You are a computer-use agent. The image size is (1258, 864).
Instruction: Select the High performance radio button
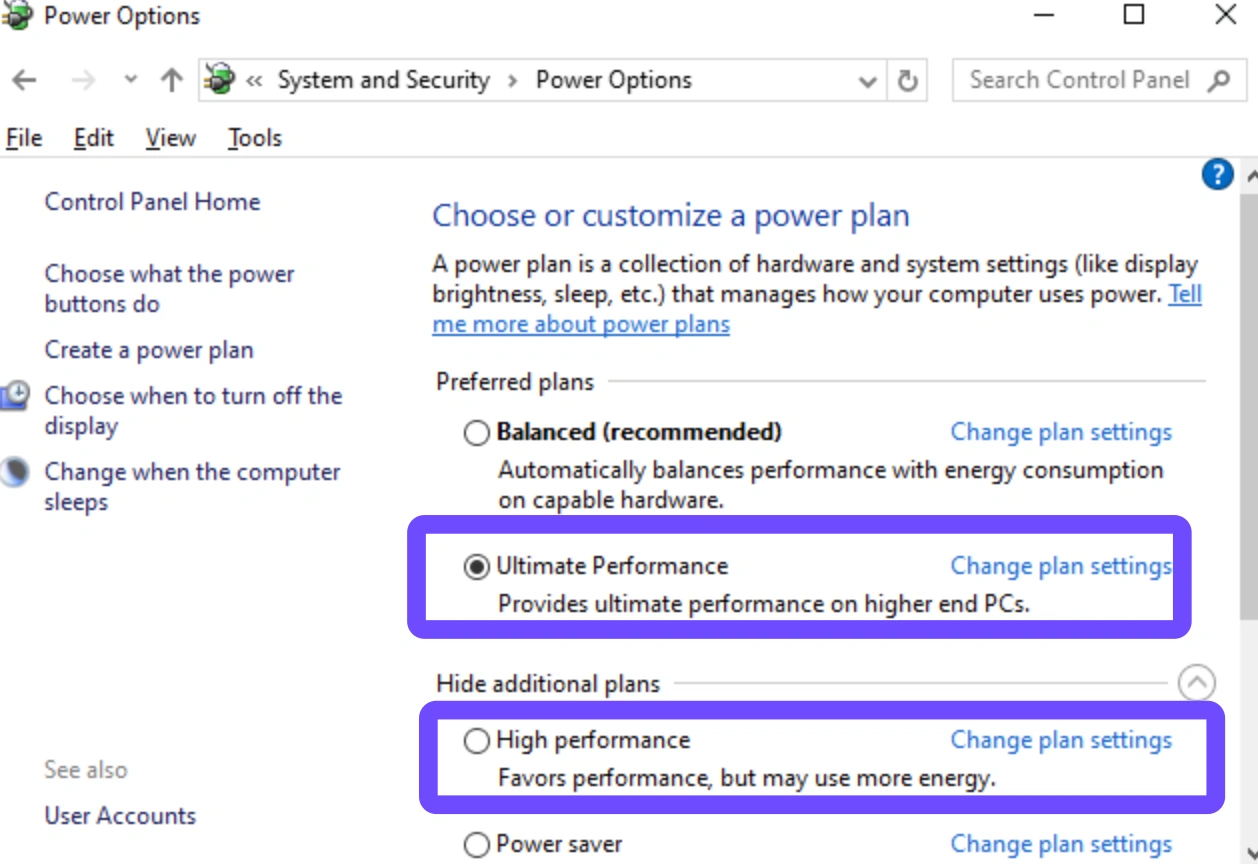pyautogui.click(x=476, y=741)
